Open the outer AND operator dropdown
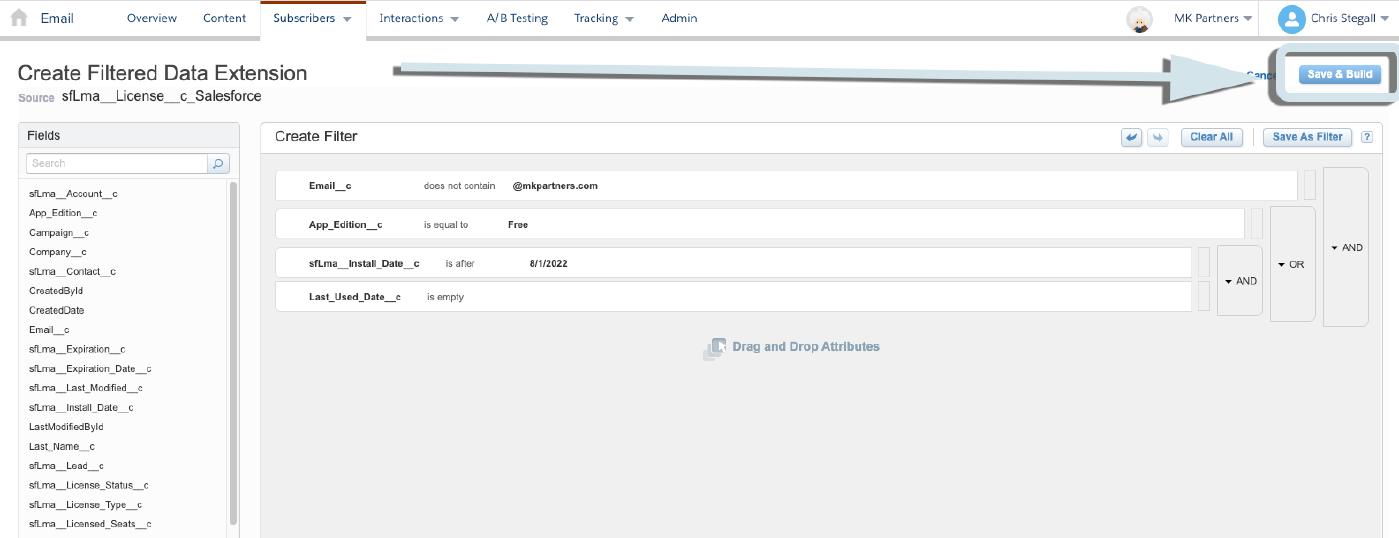The width and height of the screenshot is (1399, 538). [x=1346, y=247]
